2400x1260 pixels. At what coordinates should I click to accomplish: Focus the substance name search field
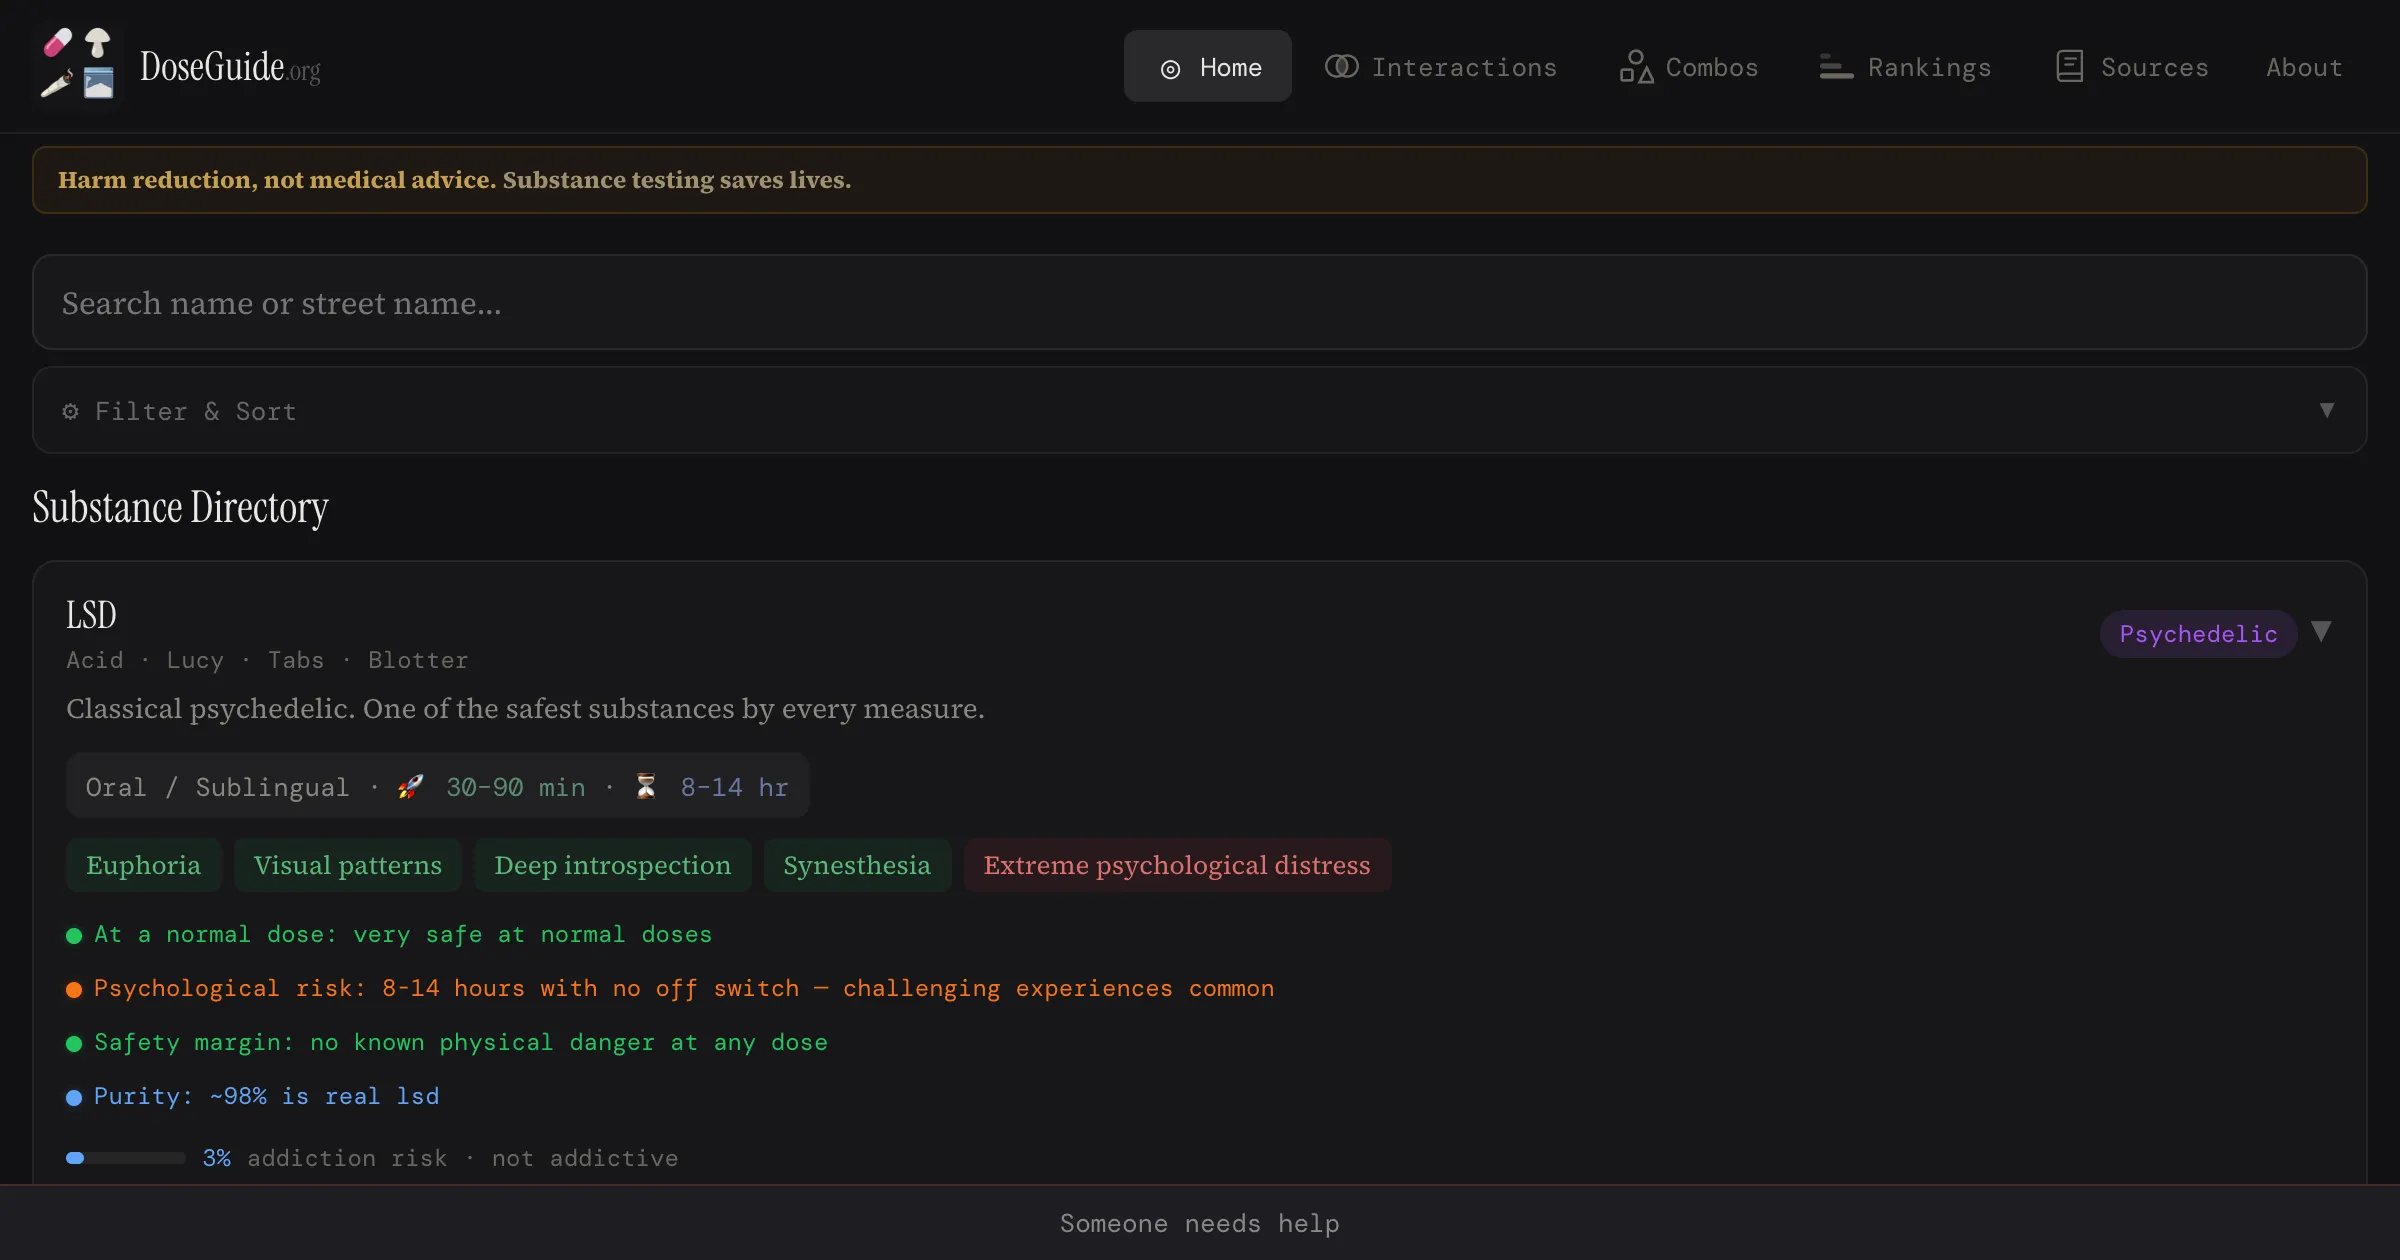1198,303
